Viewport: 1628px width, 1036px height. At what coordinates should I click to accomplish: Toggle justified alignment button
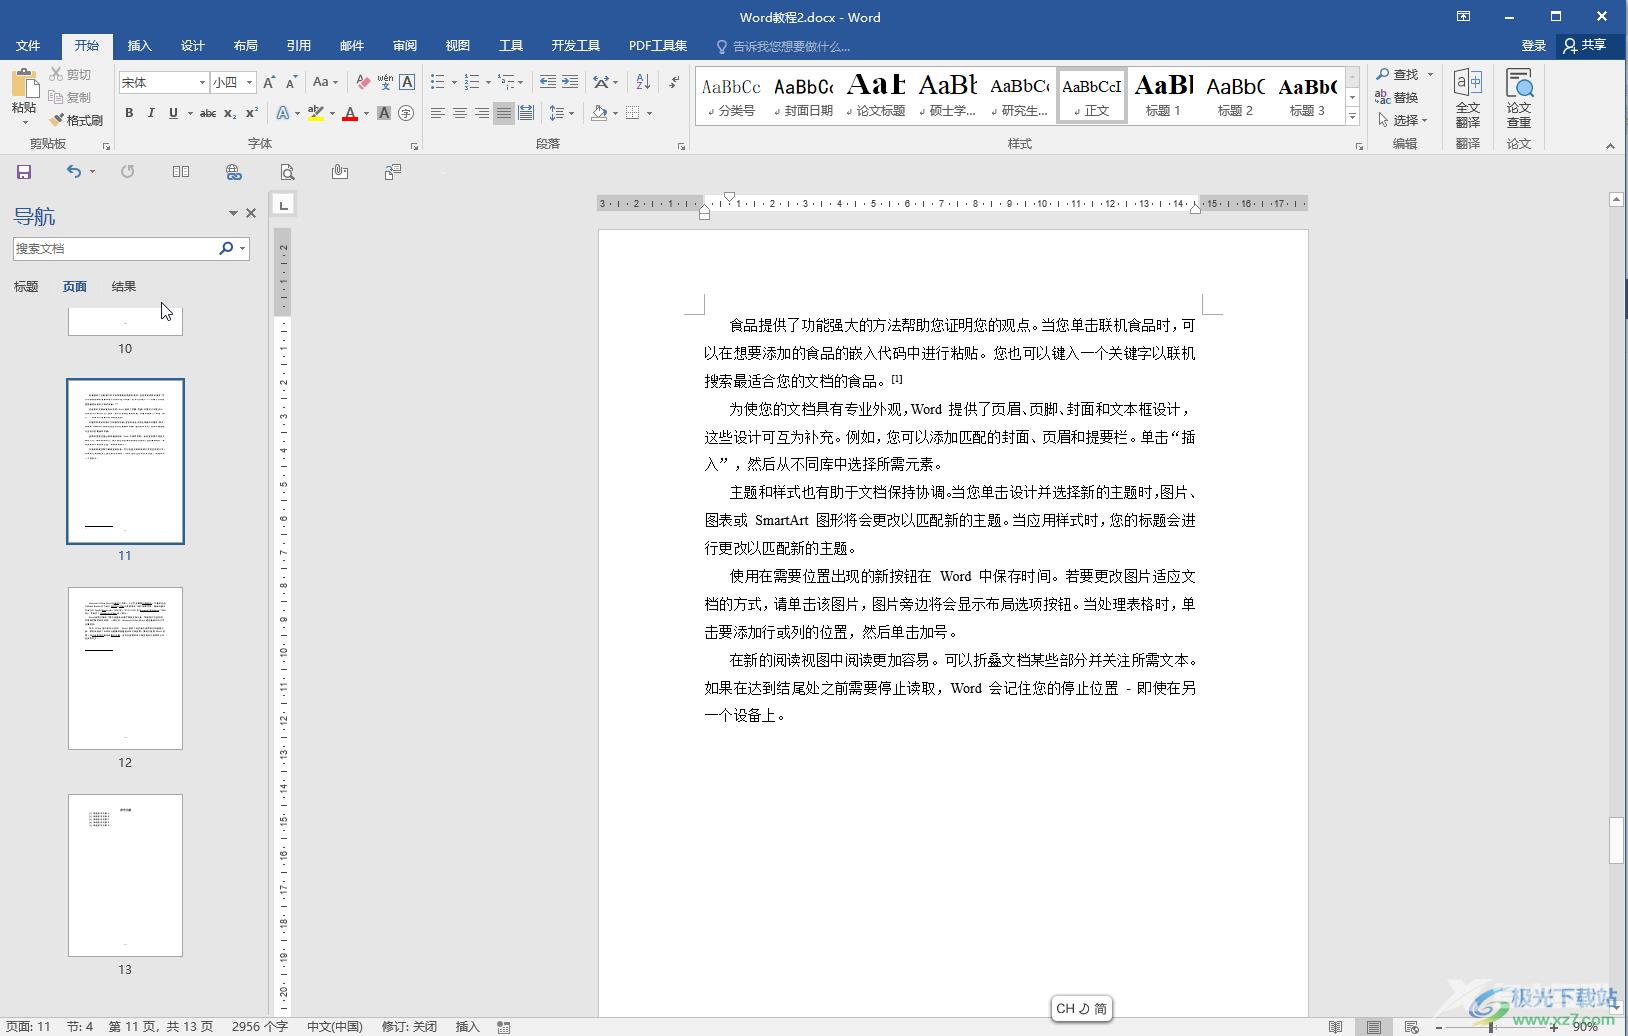504,113
